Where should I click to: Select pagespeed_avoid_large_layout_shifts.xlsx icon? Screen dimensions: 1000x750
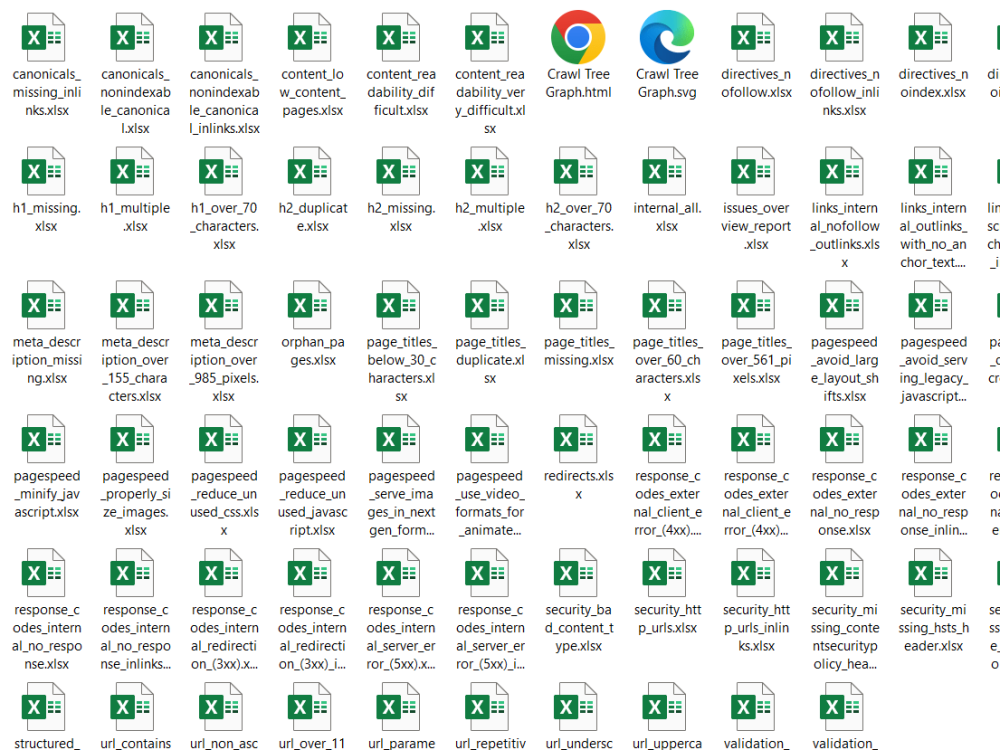842,305
